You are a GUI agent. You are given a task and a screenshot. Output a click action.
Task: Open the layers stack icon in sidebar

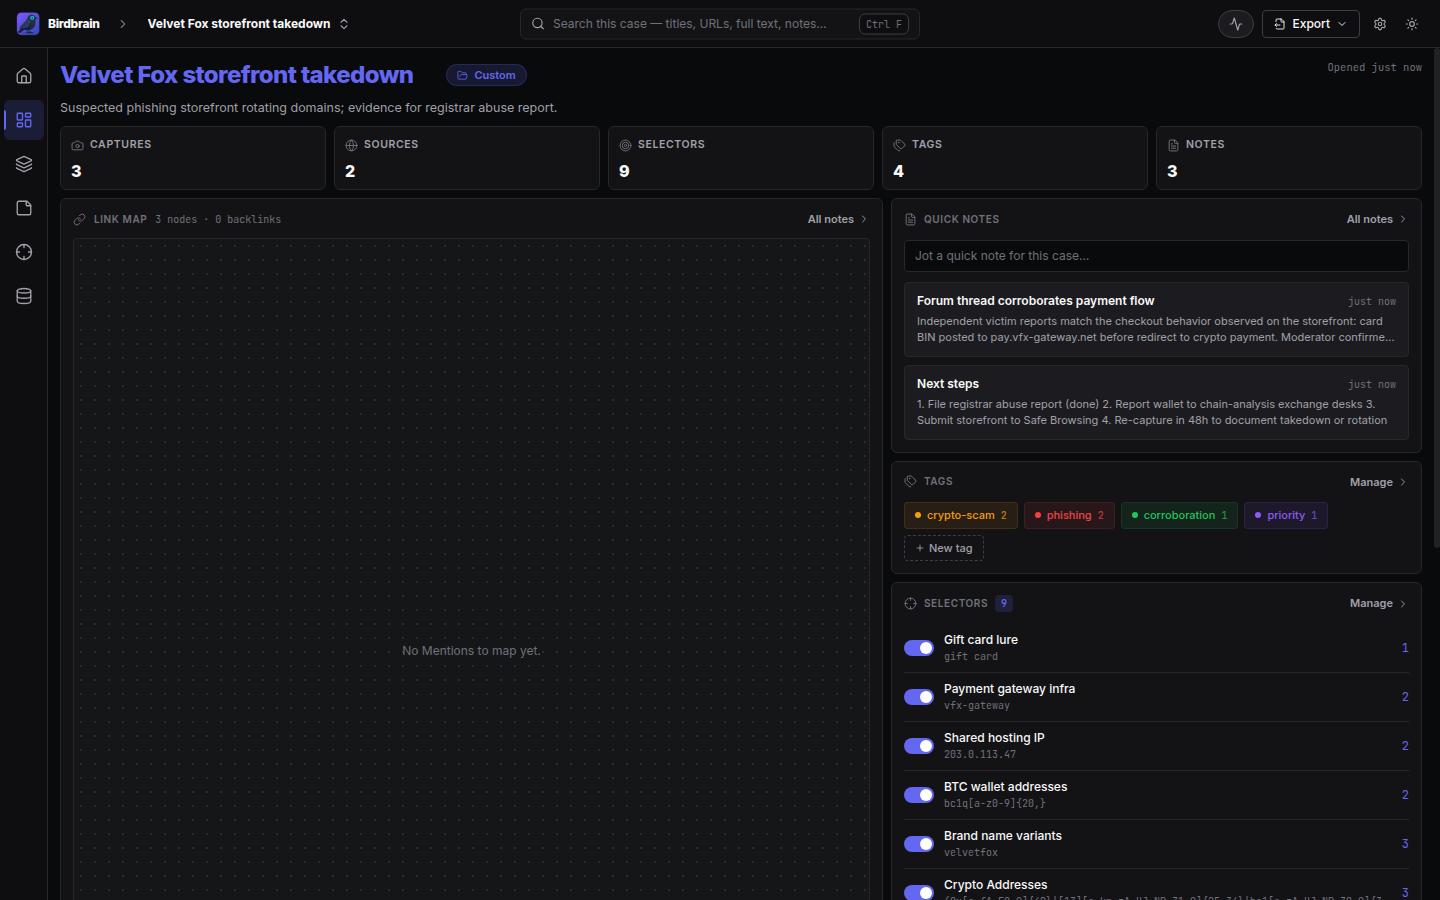(x=24, y=164)
